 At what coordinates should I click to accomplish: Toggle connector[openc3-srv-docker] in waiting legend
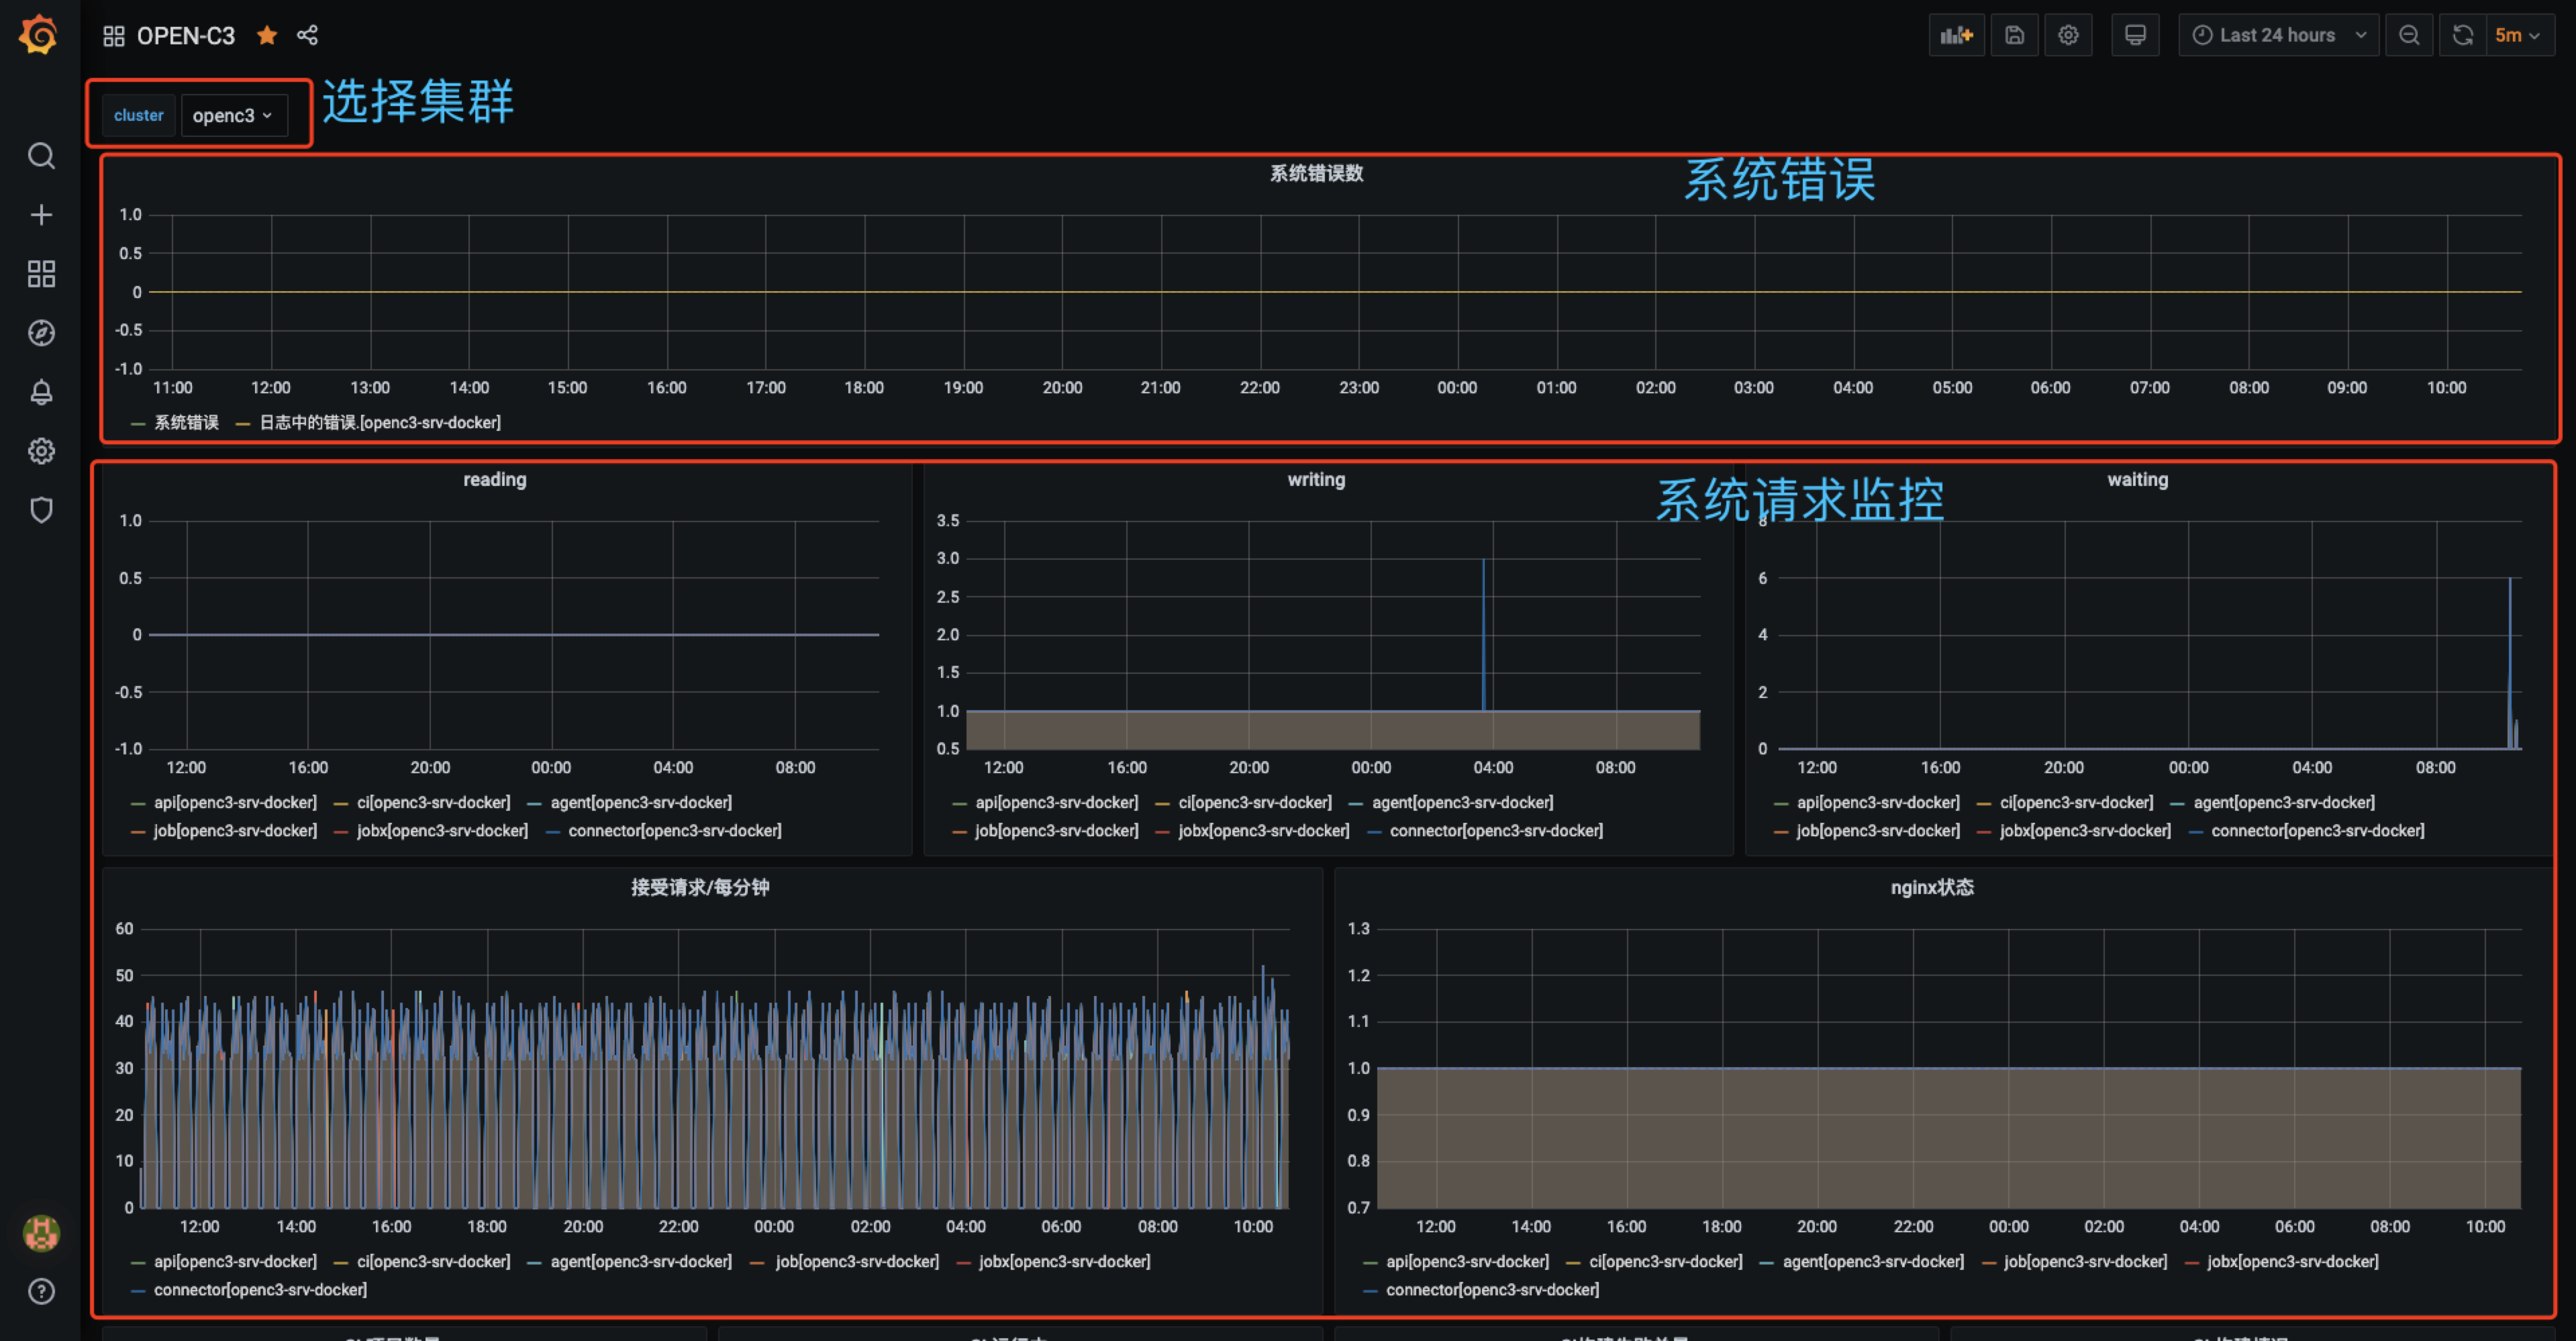(x=2318, y=830)
